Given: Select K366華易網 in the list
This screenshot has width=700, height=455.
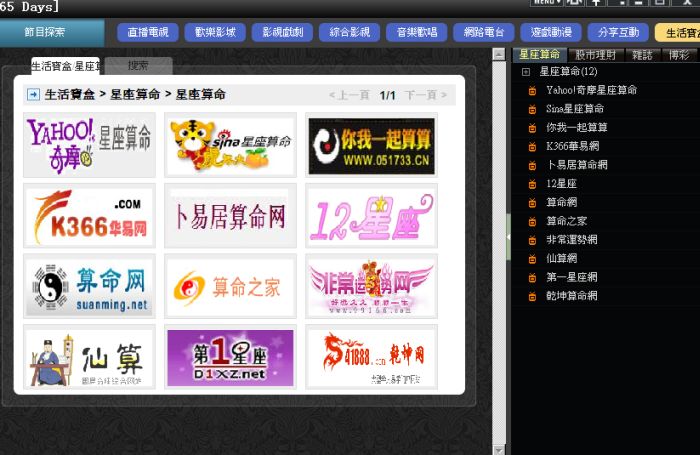Looking at the screenshot, I should point(573,146).
